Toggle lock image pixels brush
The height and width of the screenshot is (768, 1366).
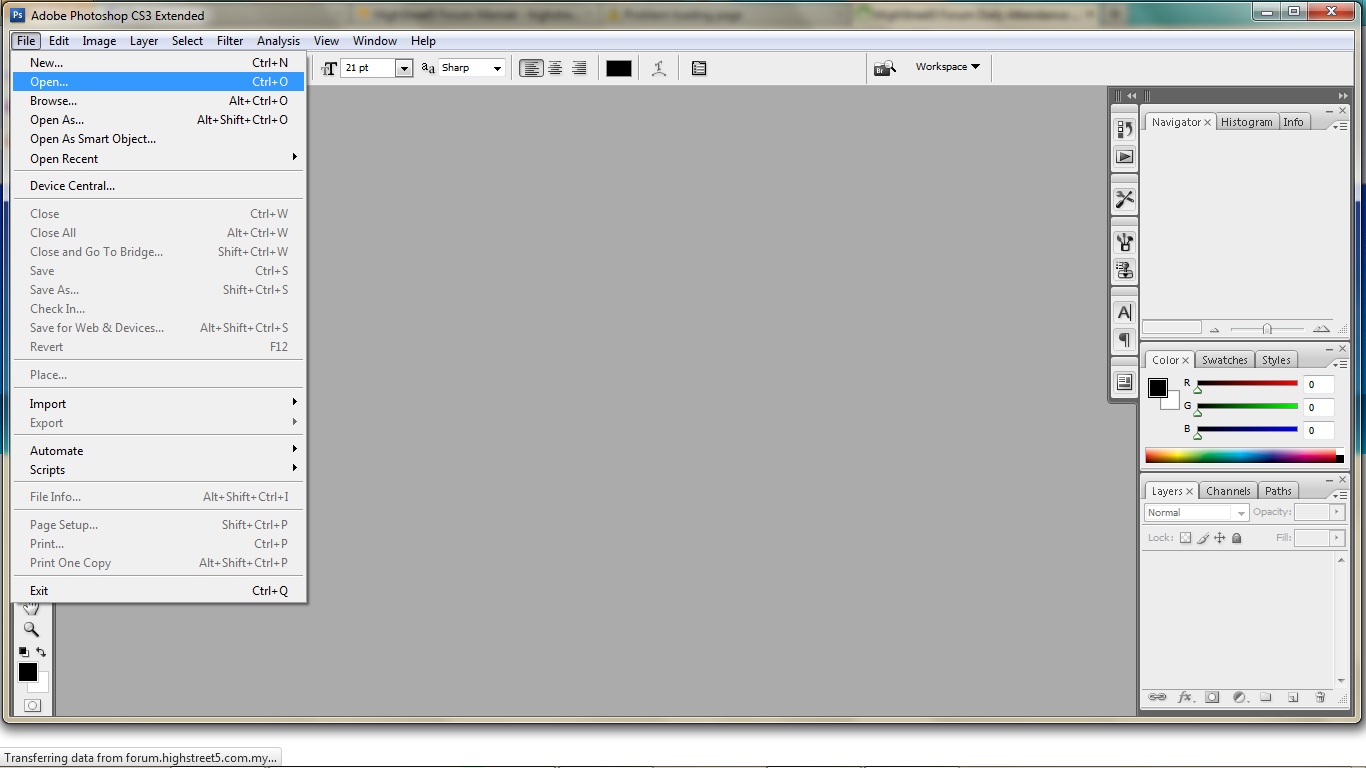coord(1203,538)
